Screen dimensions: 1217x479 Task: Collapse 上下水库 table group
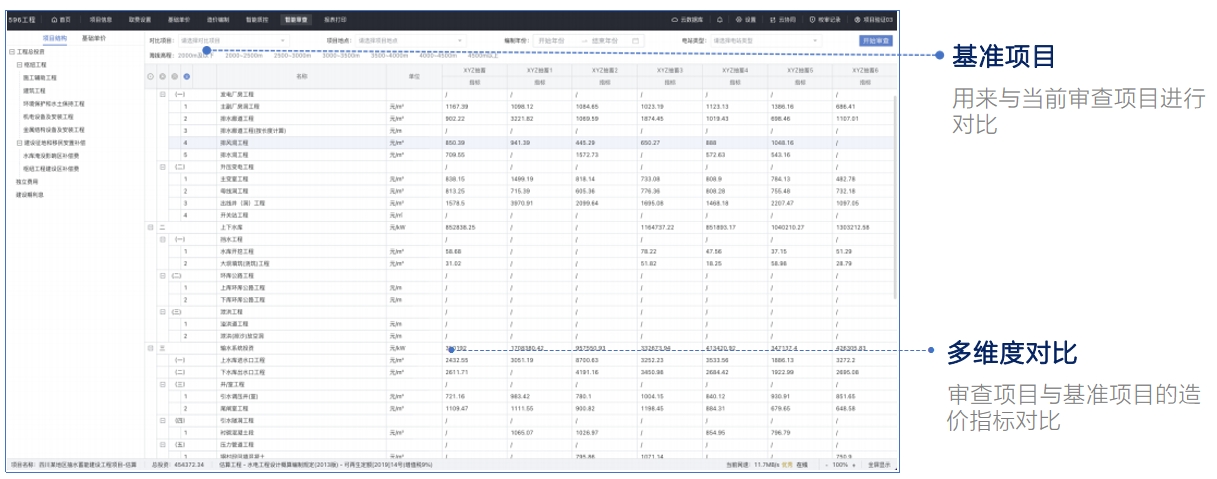pos(151,228)
